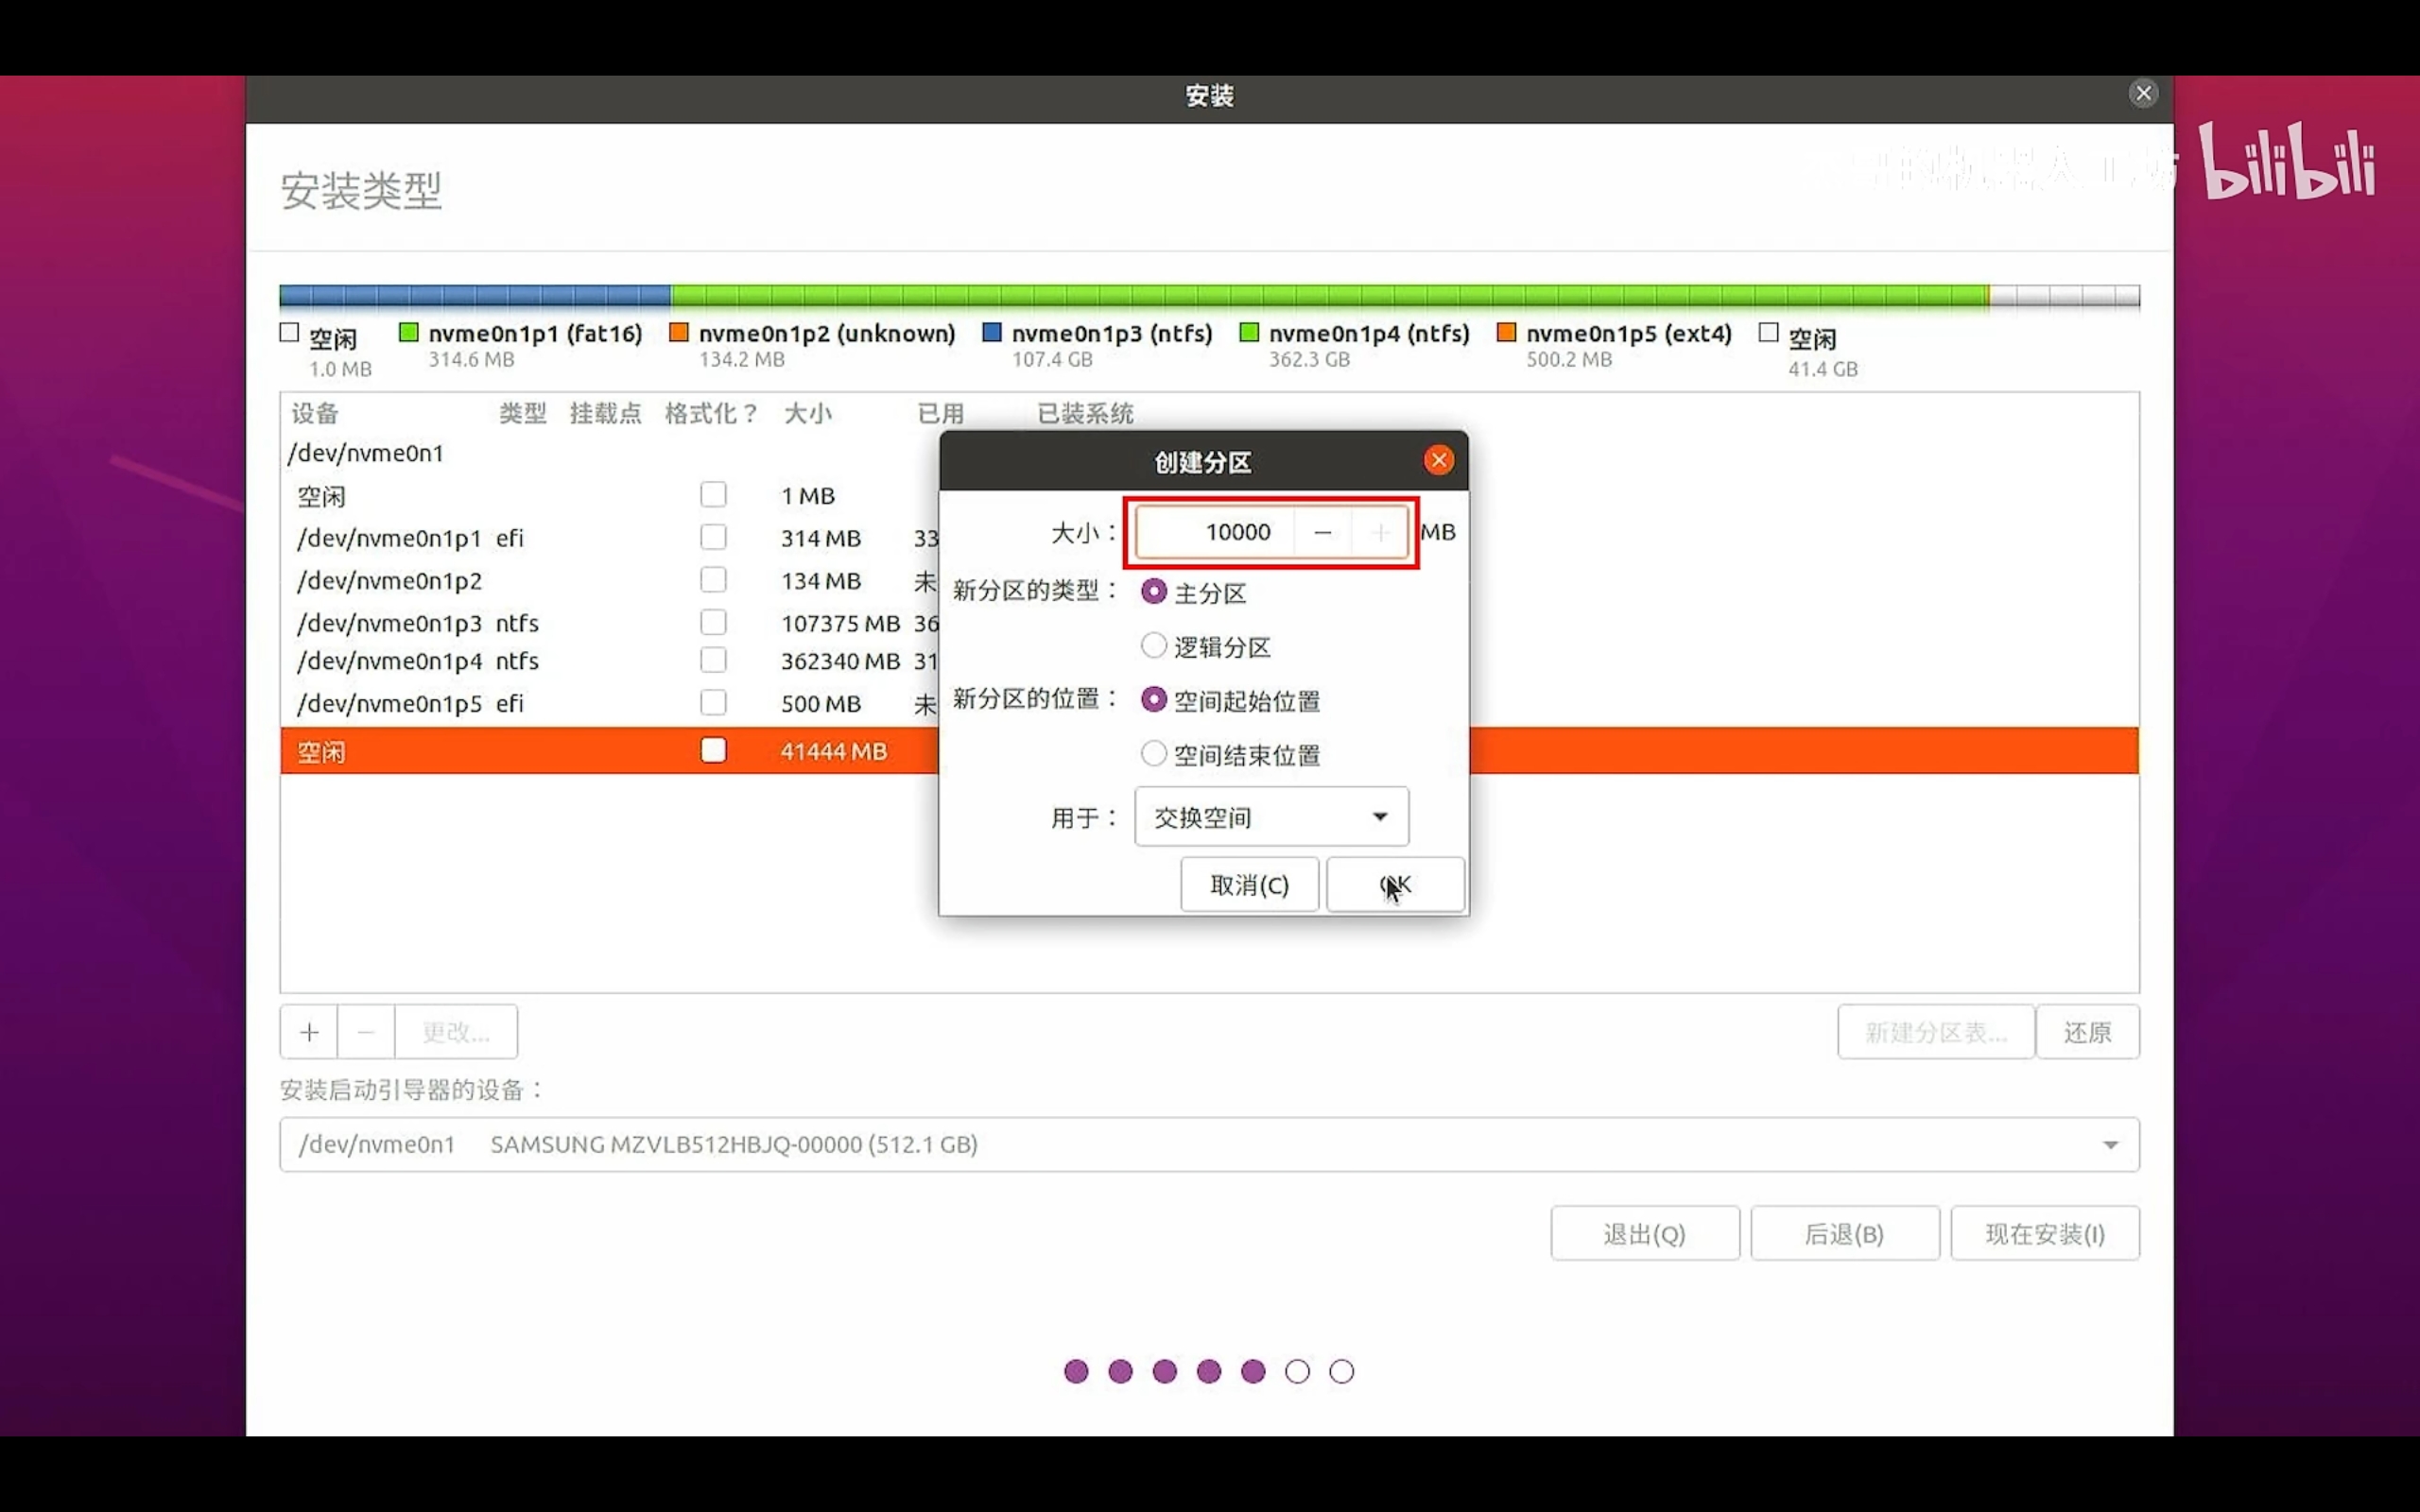This screenshot has width=2420, height=1512.
Task: Close the 创建分区 dialog with the red X
Action: click(x=1438, y=460)
